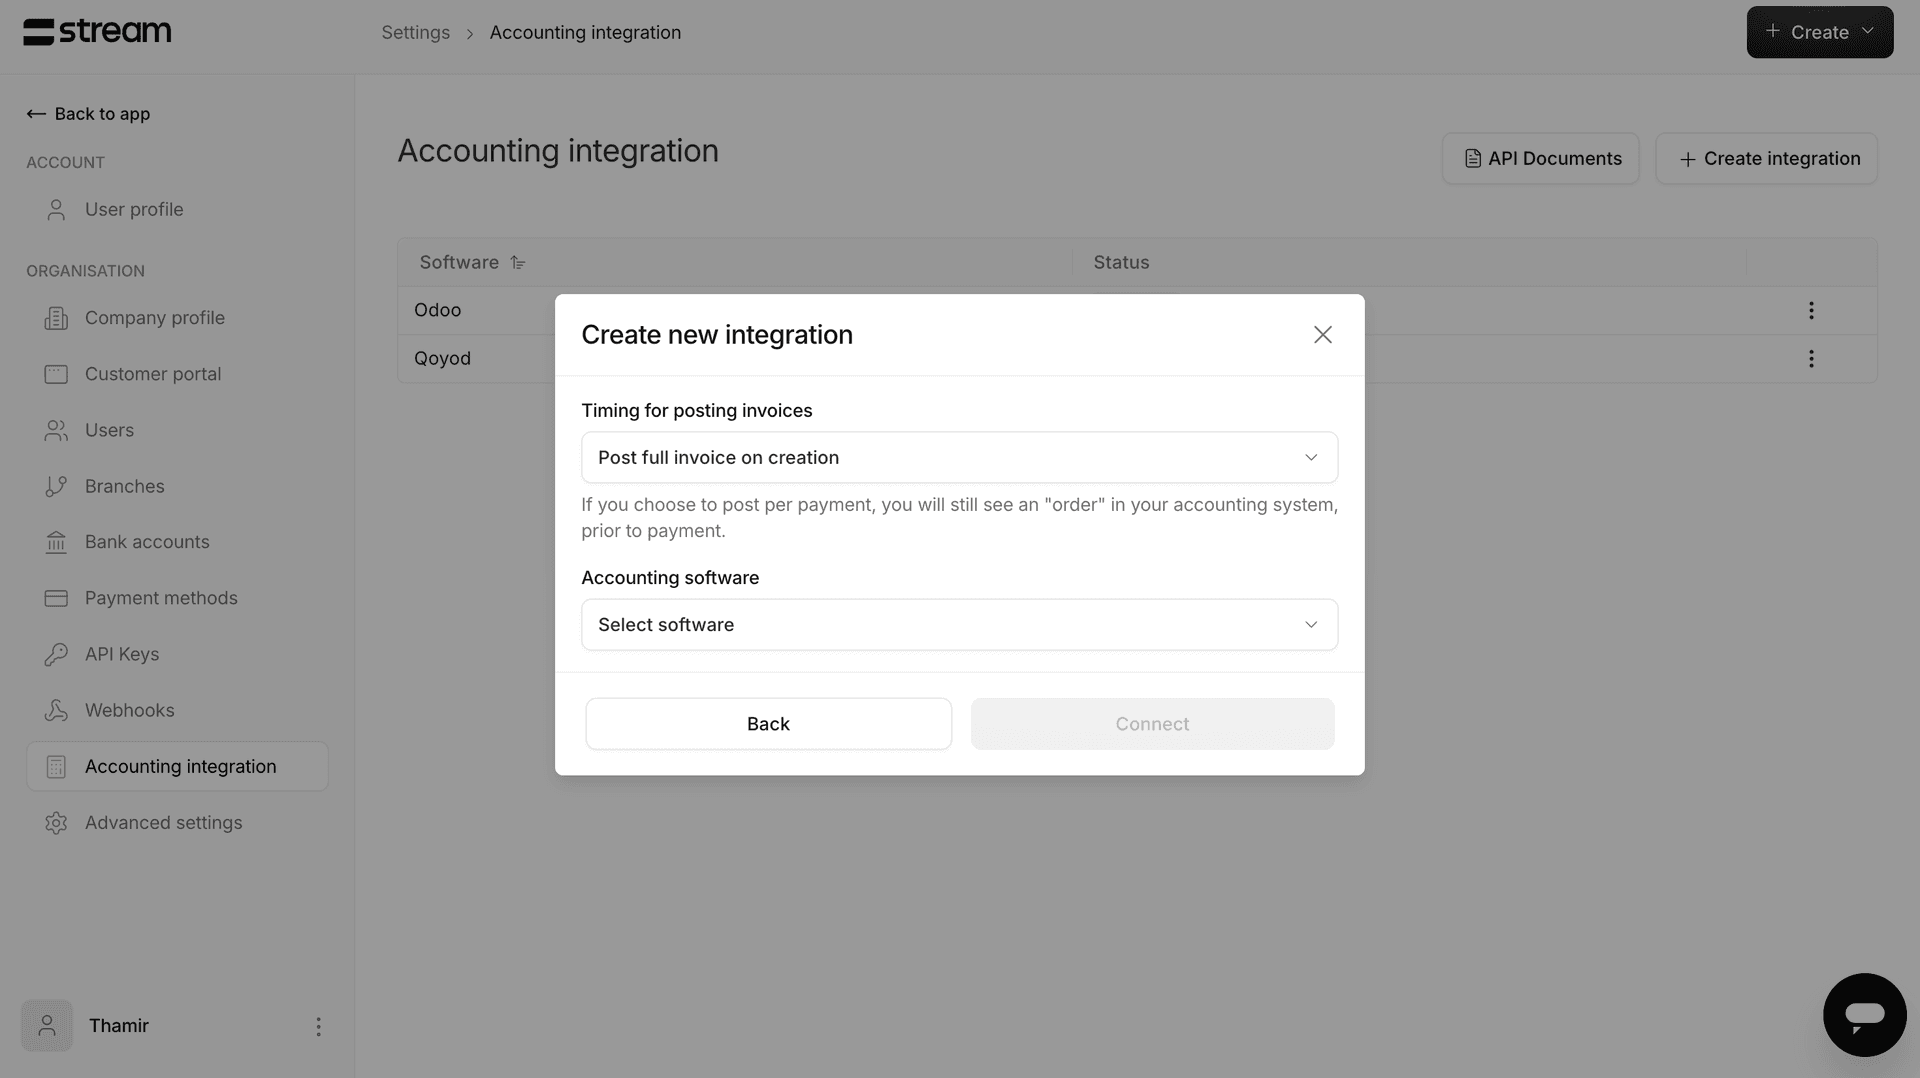Click the API Keys key icon
1920x1078 pixels.
(56, 654)
